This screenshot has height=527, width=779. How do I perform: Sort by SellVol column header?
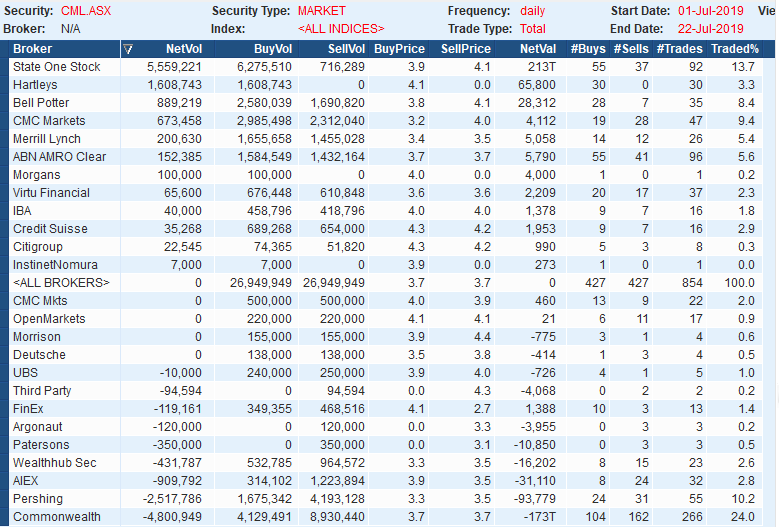[x=346, y=49]
